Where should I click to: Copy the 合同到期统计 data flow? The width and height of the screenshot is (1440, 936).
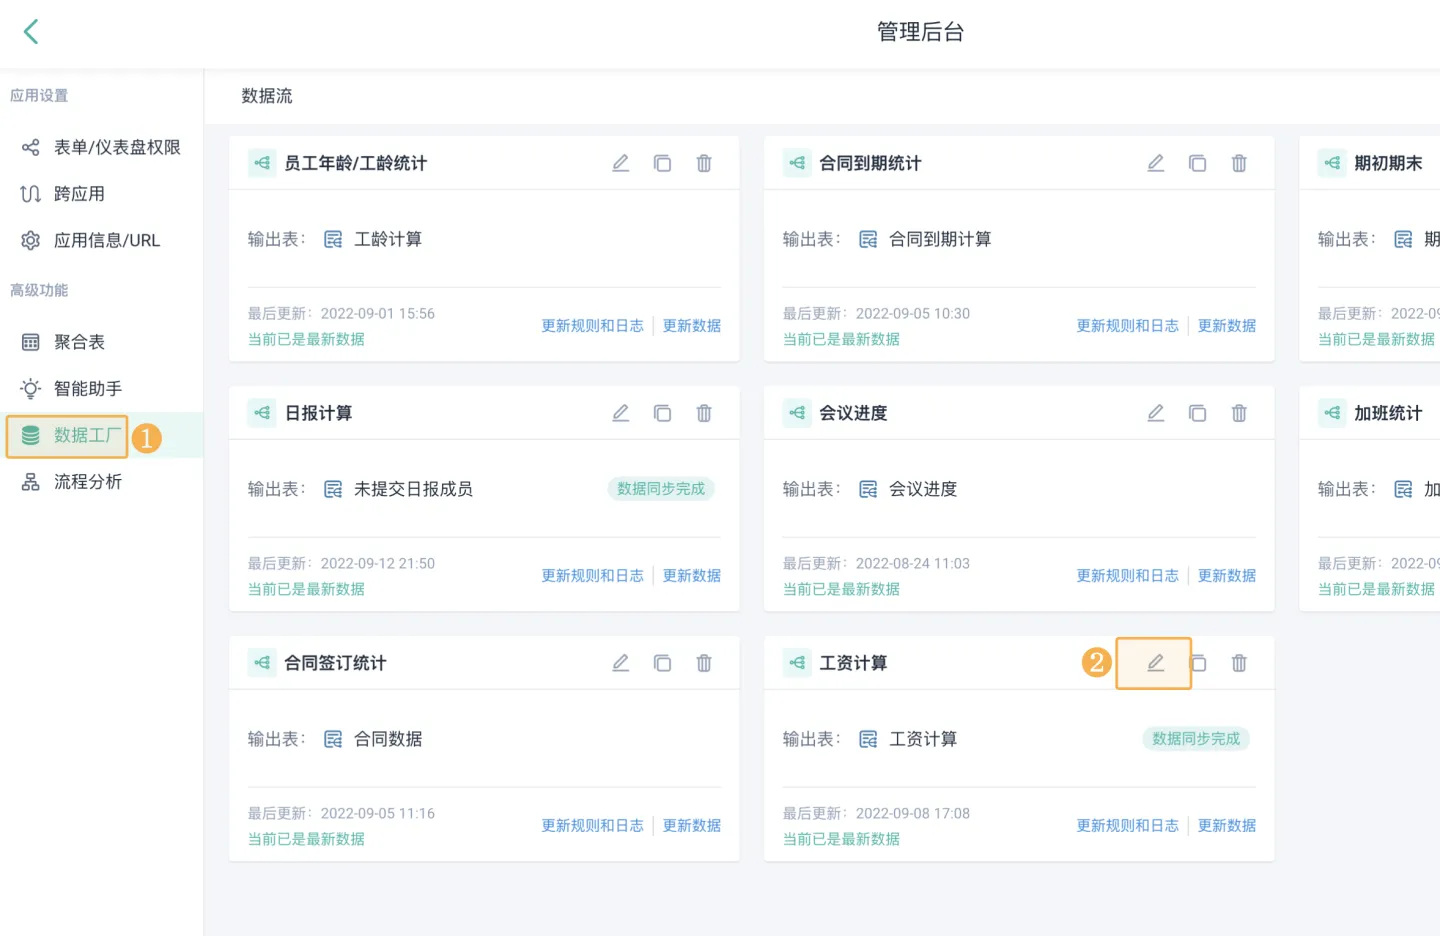click(x=1197, y=163)
